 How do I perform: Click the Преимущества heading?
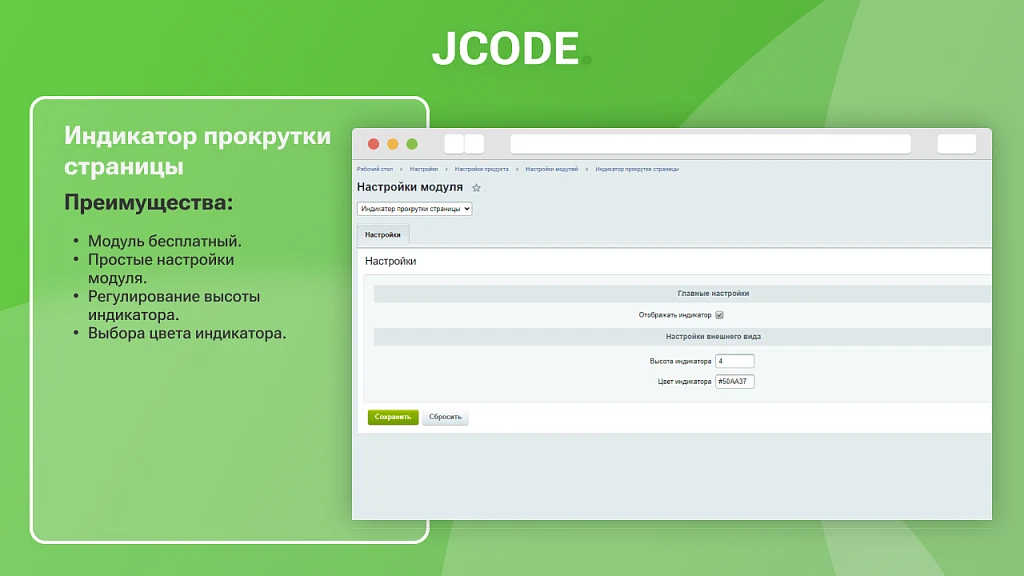[148, 202]
